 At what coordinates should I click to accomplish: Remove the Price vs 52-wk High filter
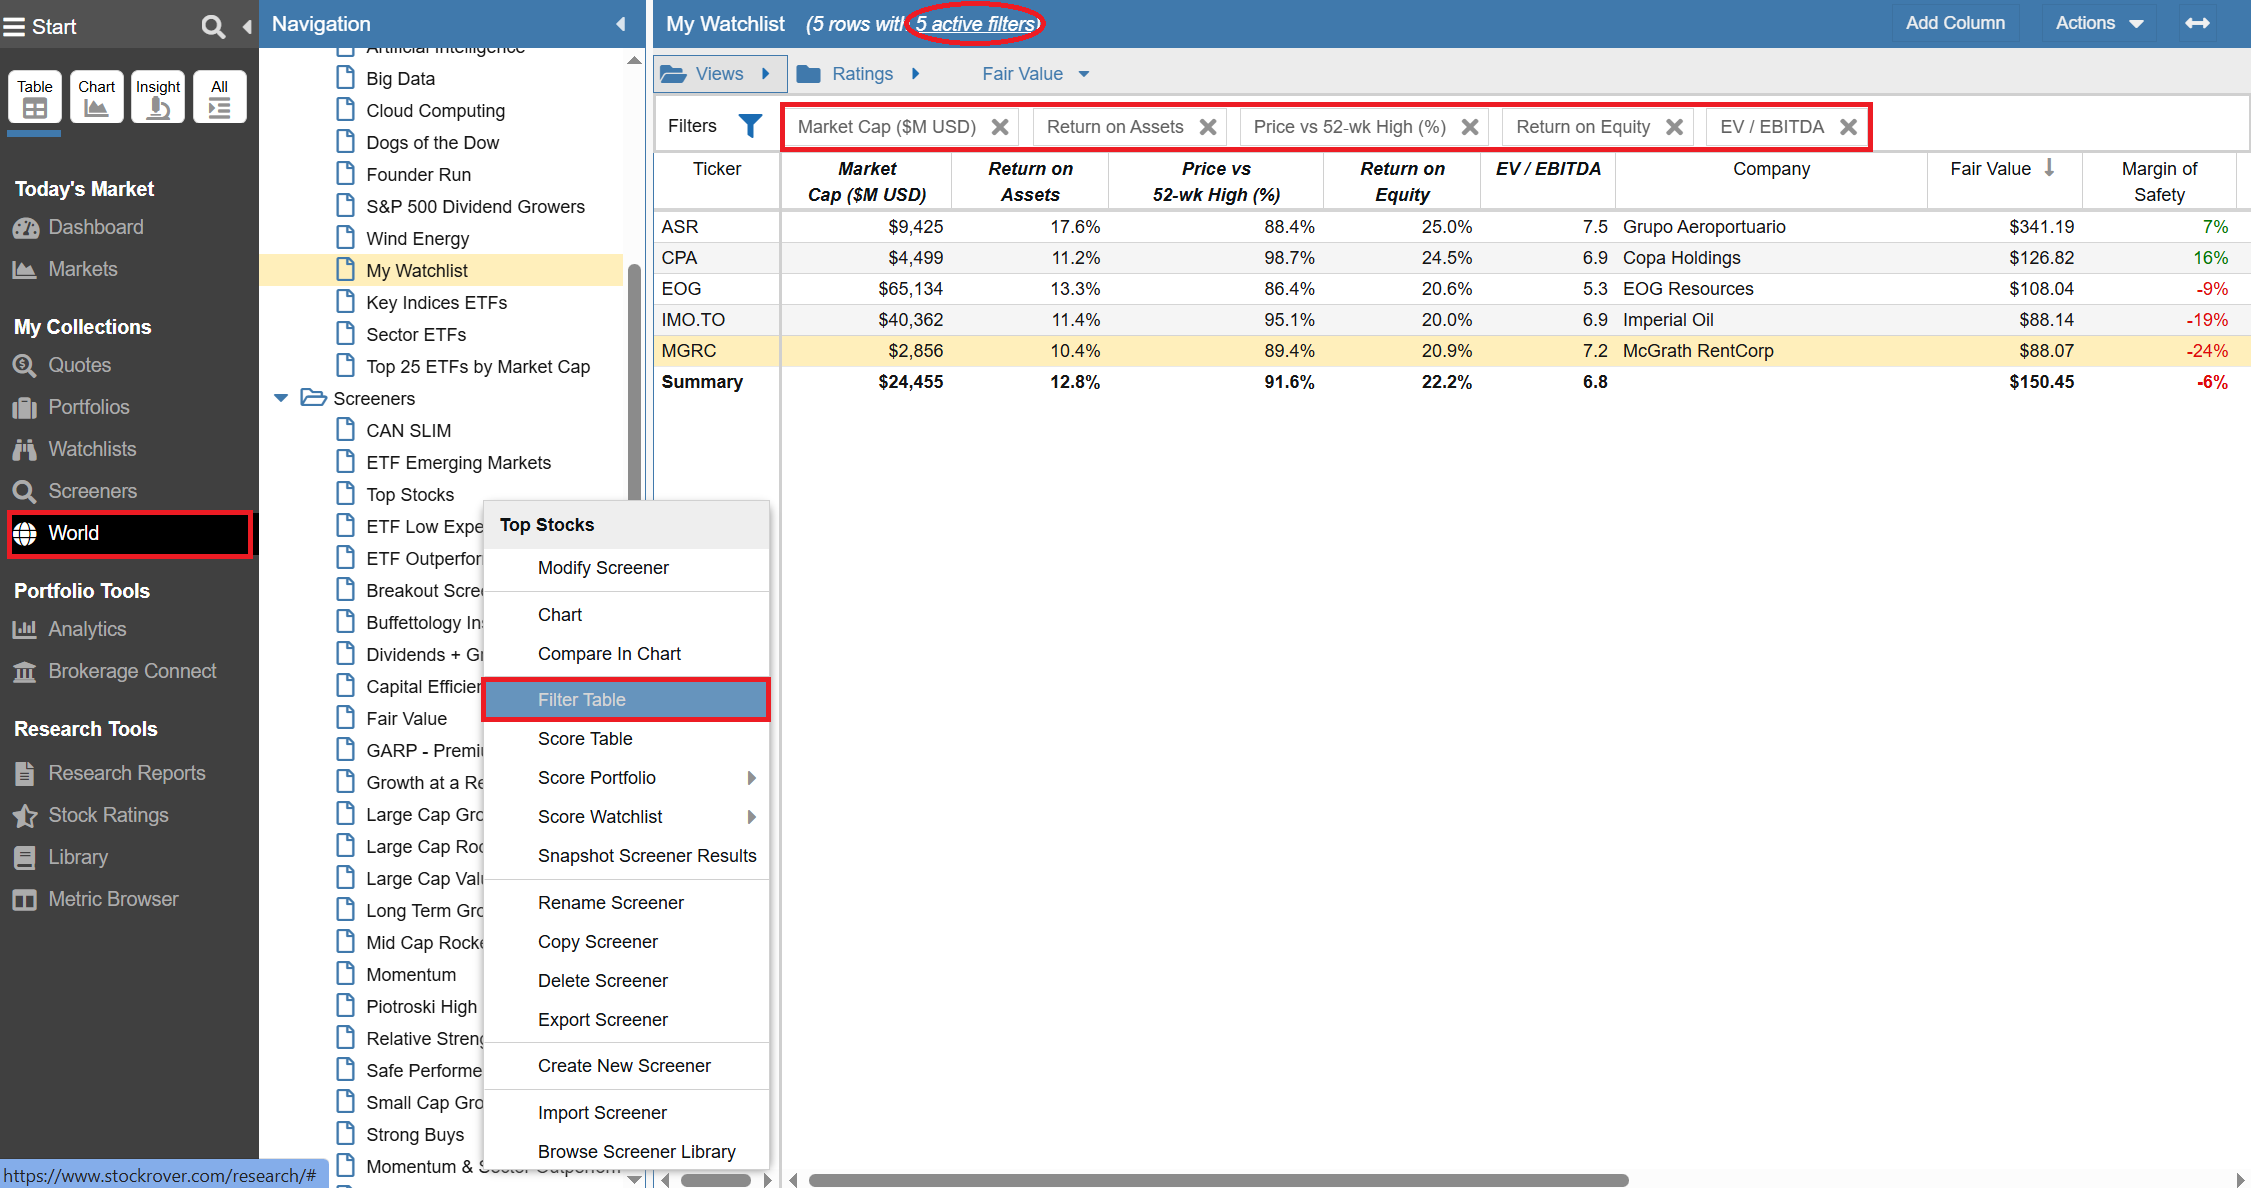click(x=1470, y=127)
